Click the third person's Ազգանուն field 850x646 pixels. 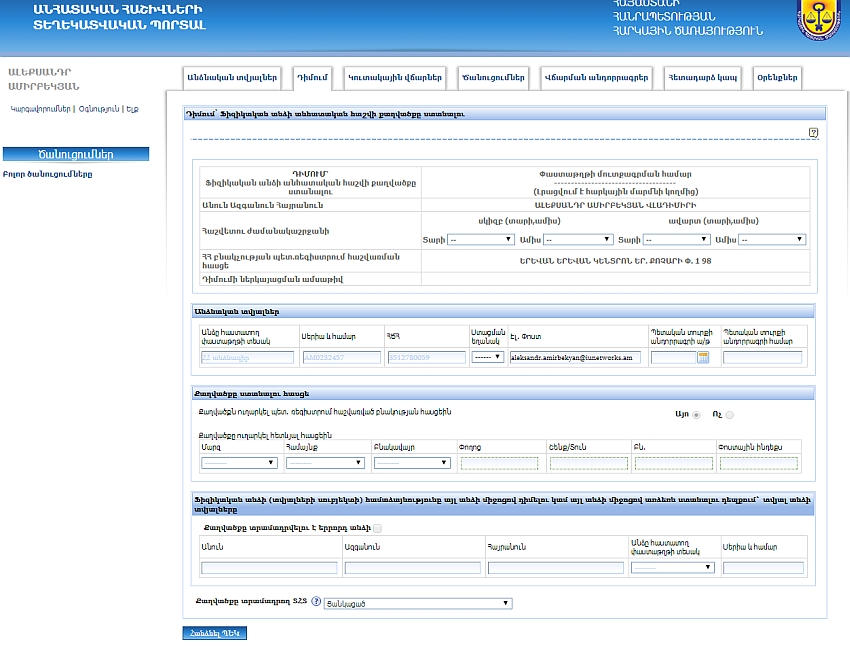tap(413, 568)
